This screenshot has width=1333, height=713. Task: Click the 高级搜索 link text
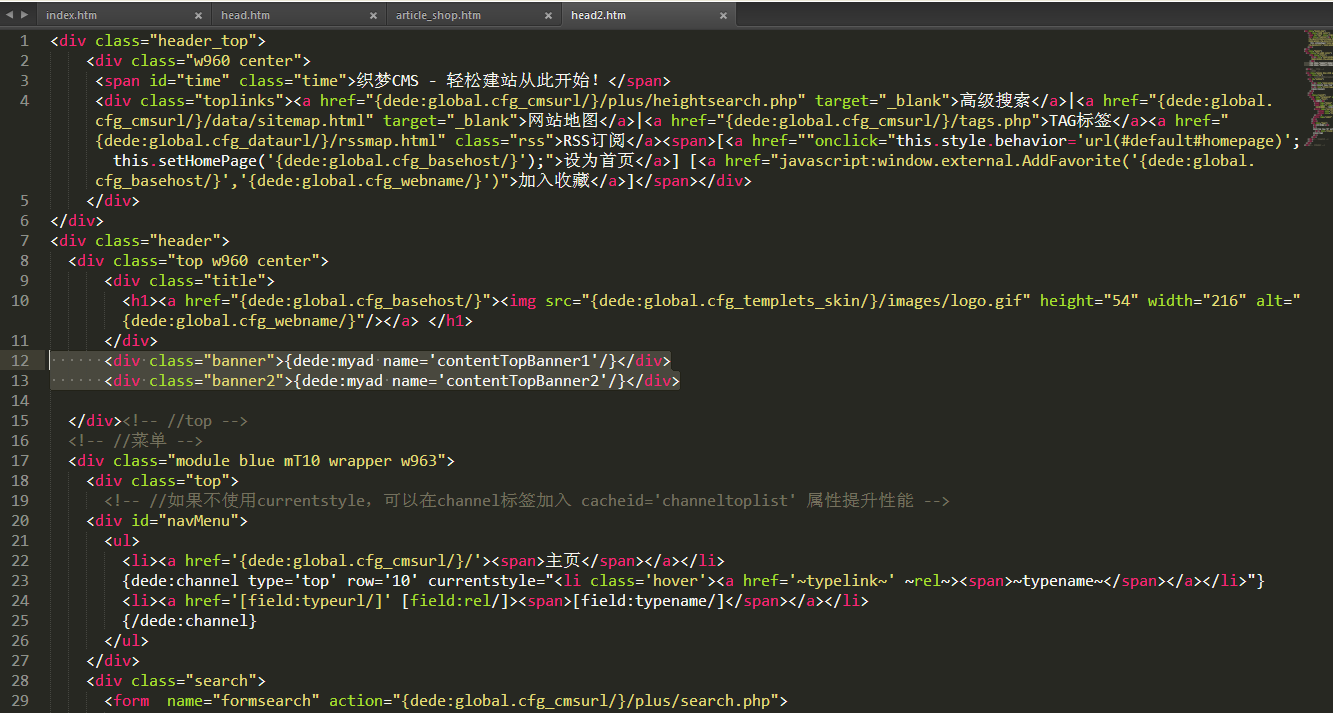tap(996, 101)
